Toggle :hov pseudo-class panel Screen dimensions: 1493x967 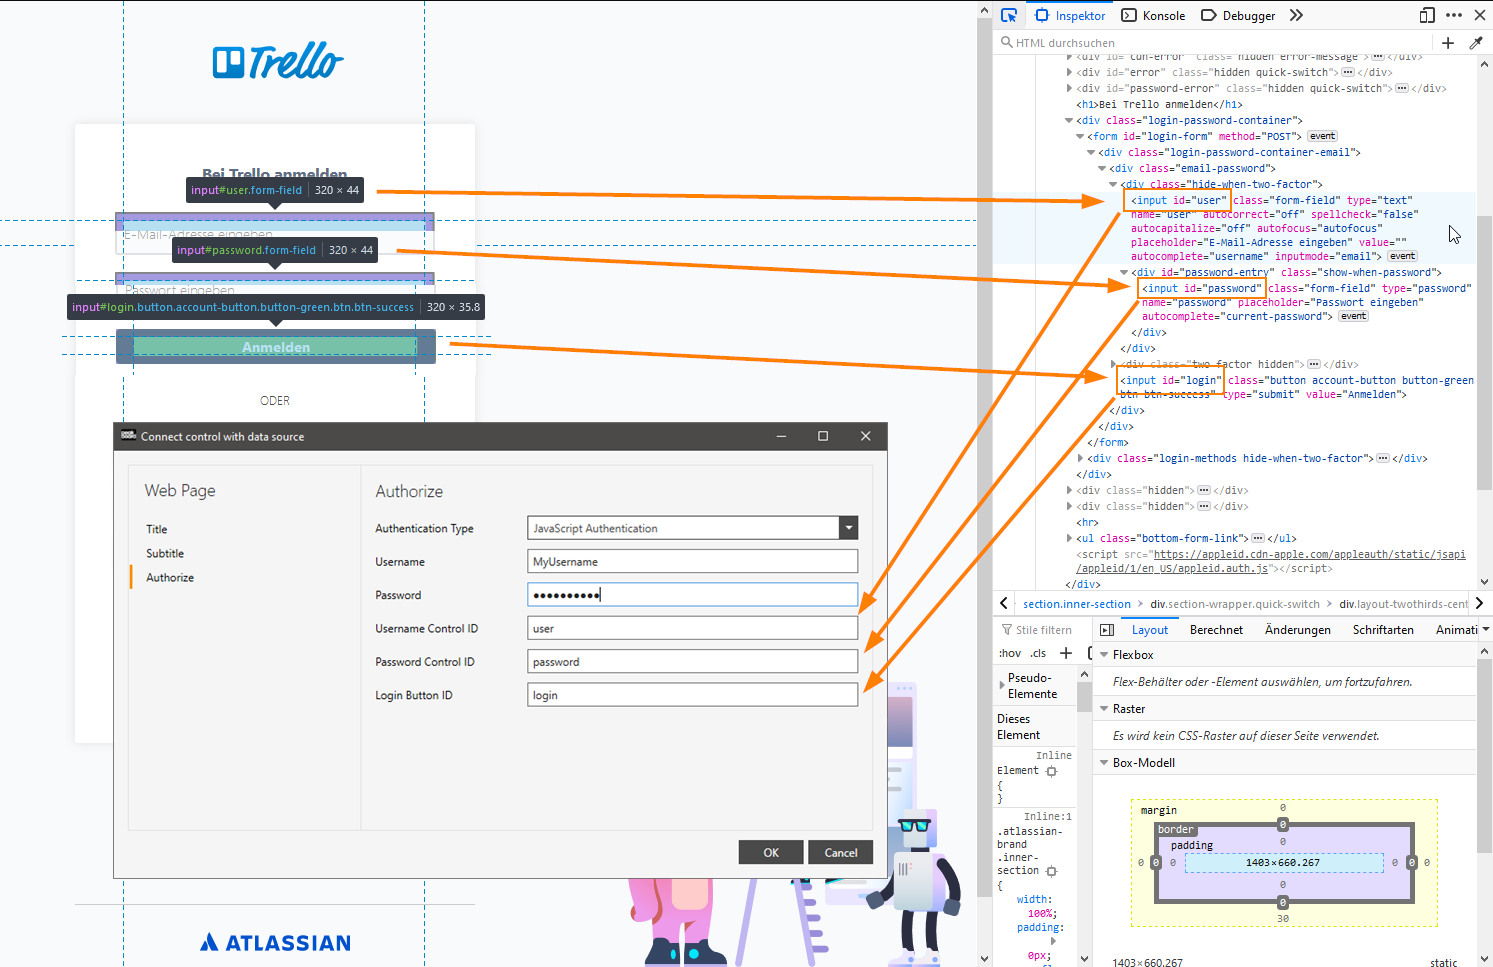[x=1010, y=653]
